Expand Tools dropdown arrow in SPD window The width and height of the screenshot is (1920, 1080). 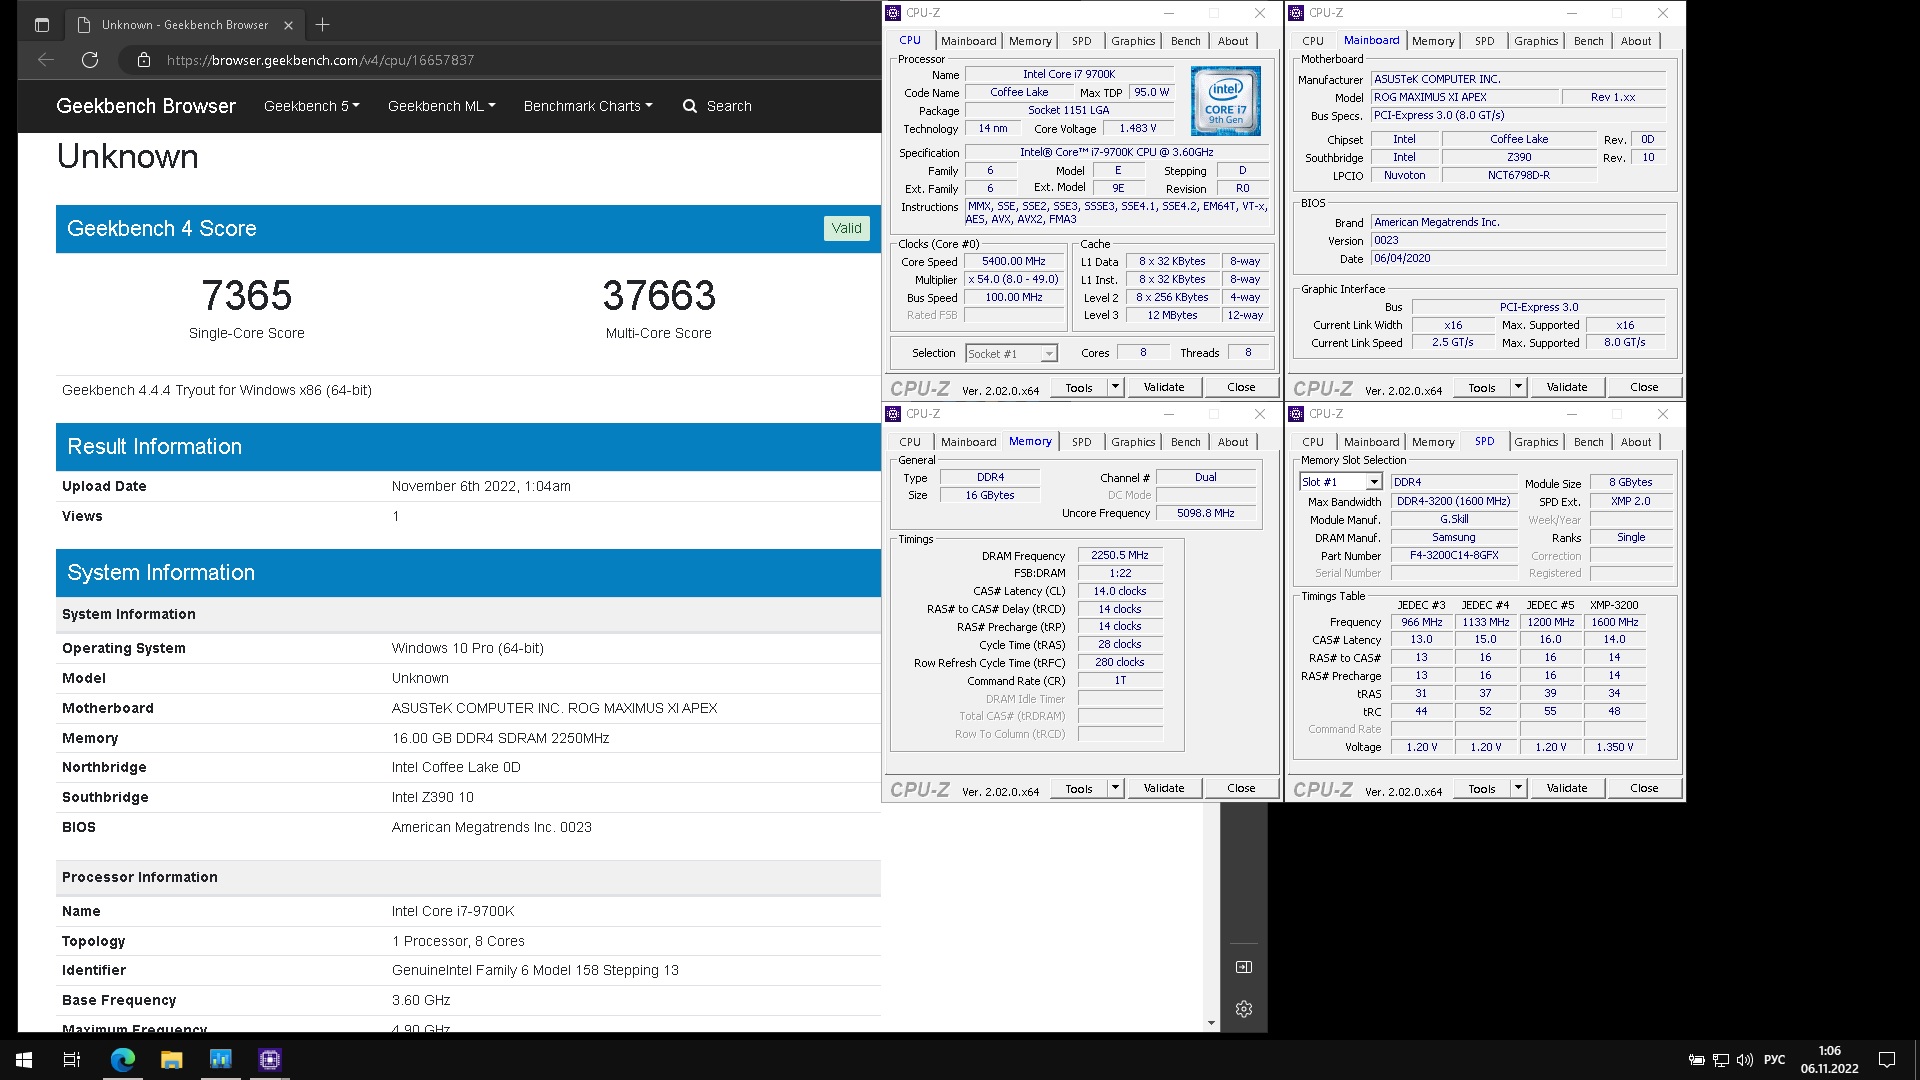pos(1518,788)
